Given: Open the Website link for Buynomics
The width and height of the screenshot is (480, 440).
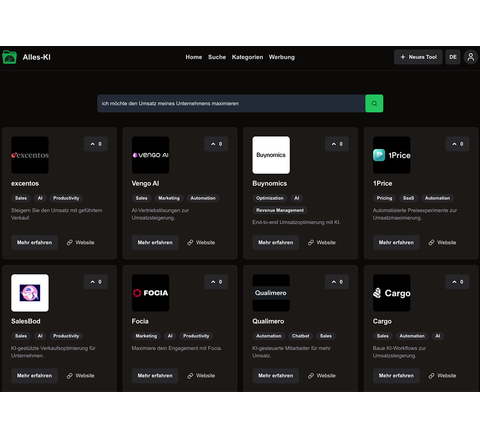Looking at the screenshot, I should (x=322, y=243).
